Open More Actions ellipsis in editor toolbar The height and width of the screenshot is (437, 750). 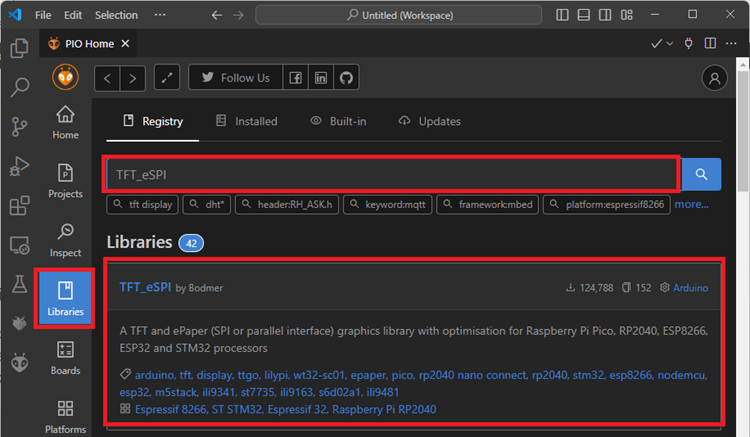pos(731,44)
